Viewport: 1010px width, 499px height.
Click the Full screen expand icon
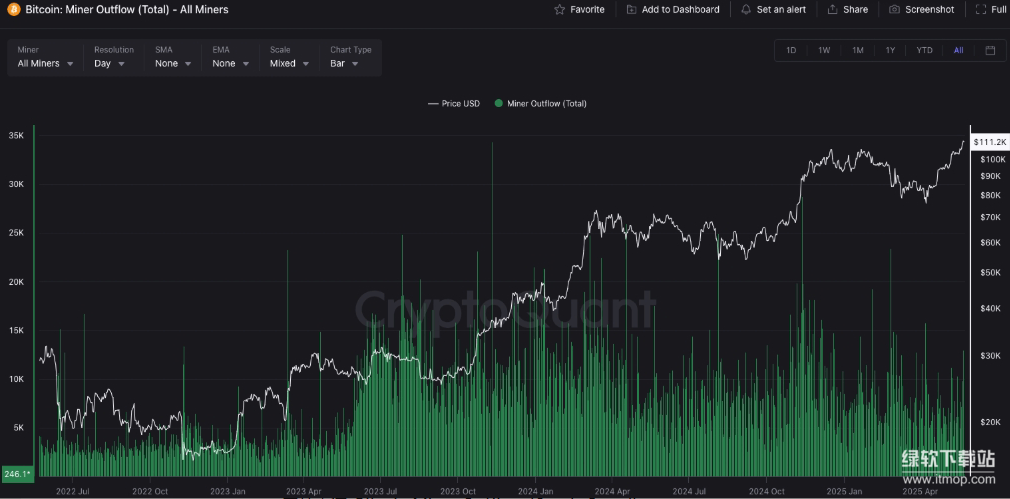pyautogui.click(x=980, y=10)
